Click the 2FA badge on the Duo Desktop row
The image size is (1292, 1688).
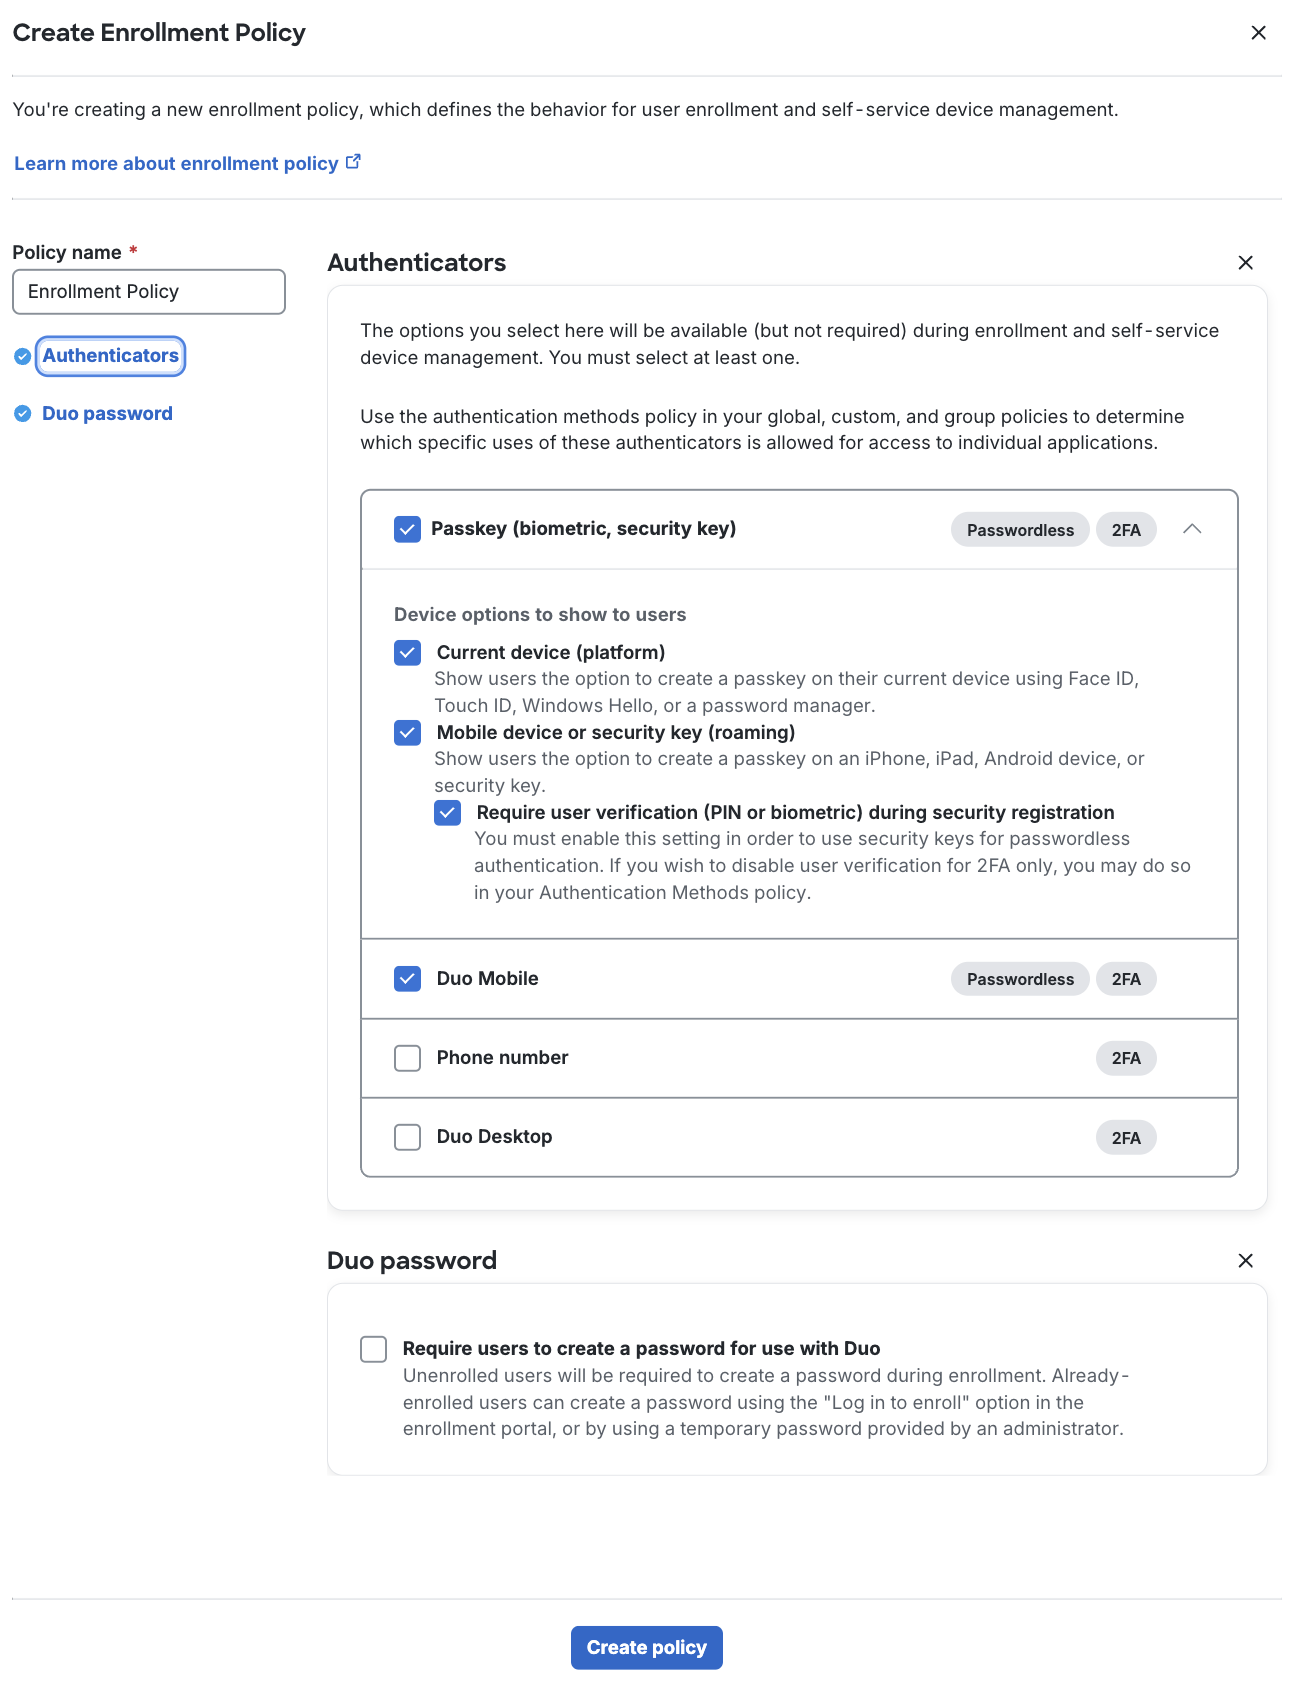pos(1125,1138)
